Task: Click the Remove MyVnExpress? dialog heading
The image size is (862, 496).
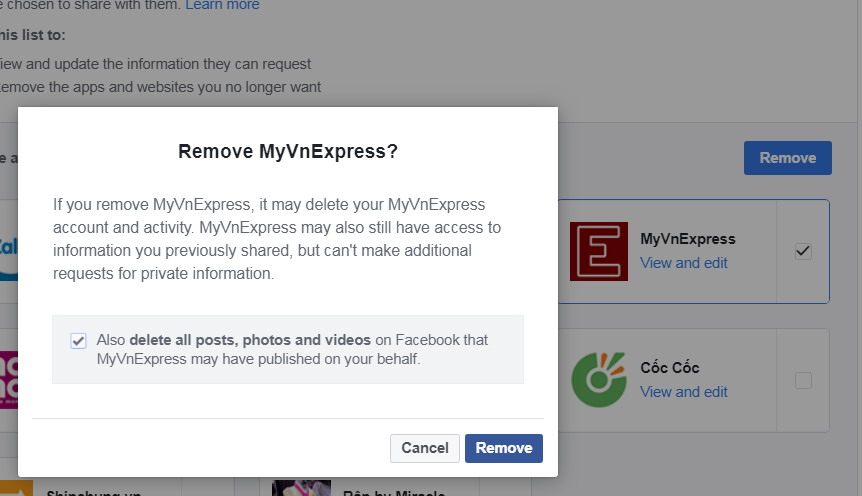Action: [x=288, y=151]
